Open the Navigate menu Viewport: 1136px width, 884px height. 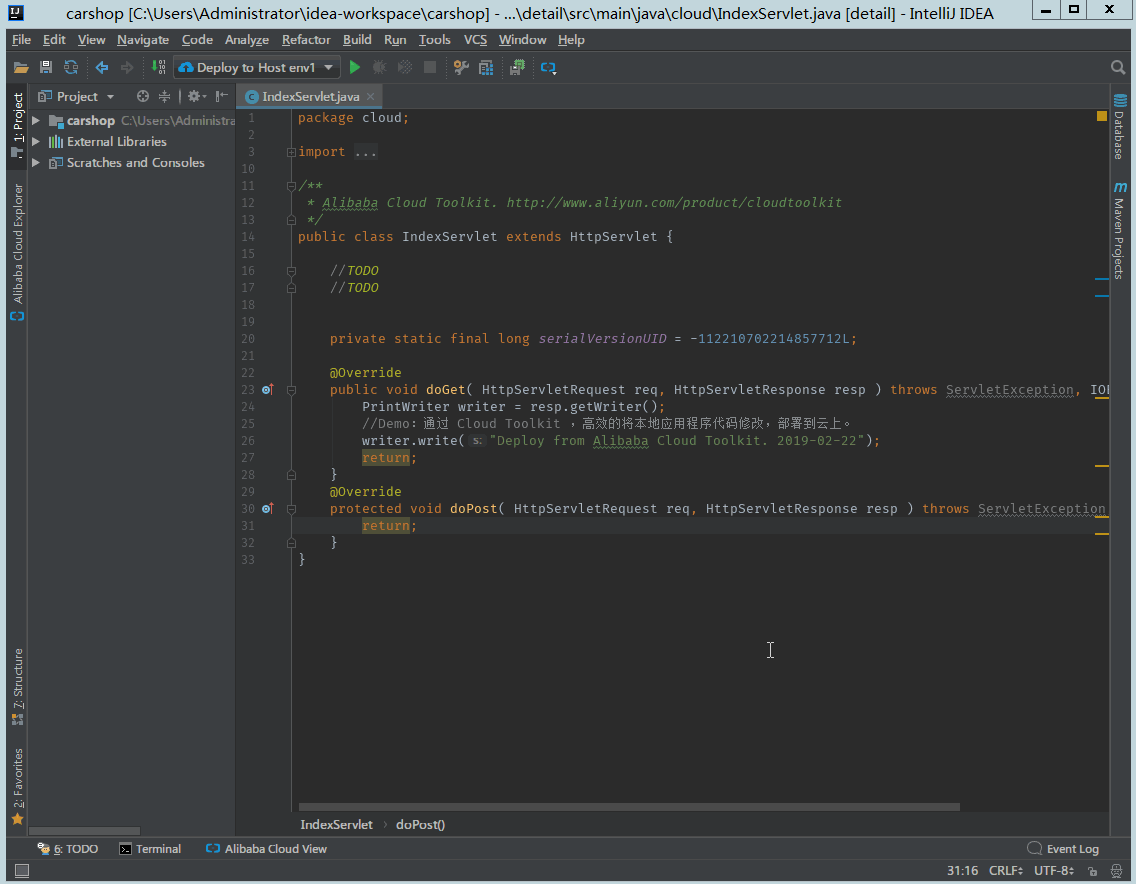[x=143, y=40]
